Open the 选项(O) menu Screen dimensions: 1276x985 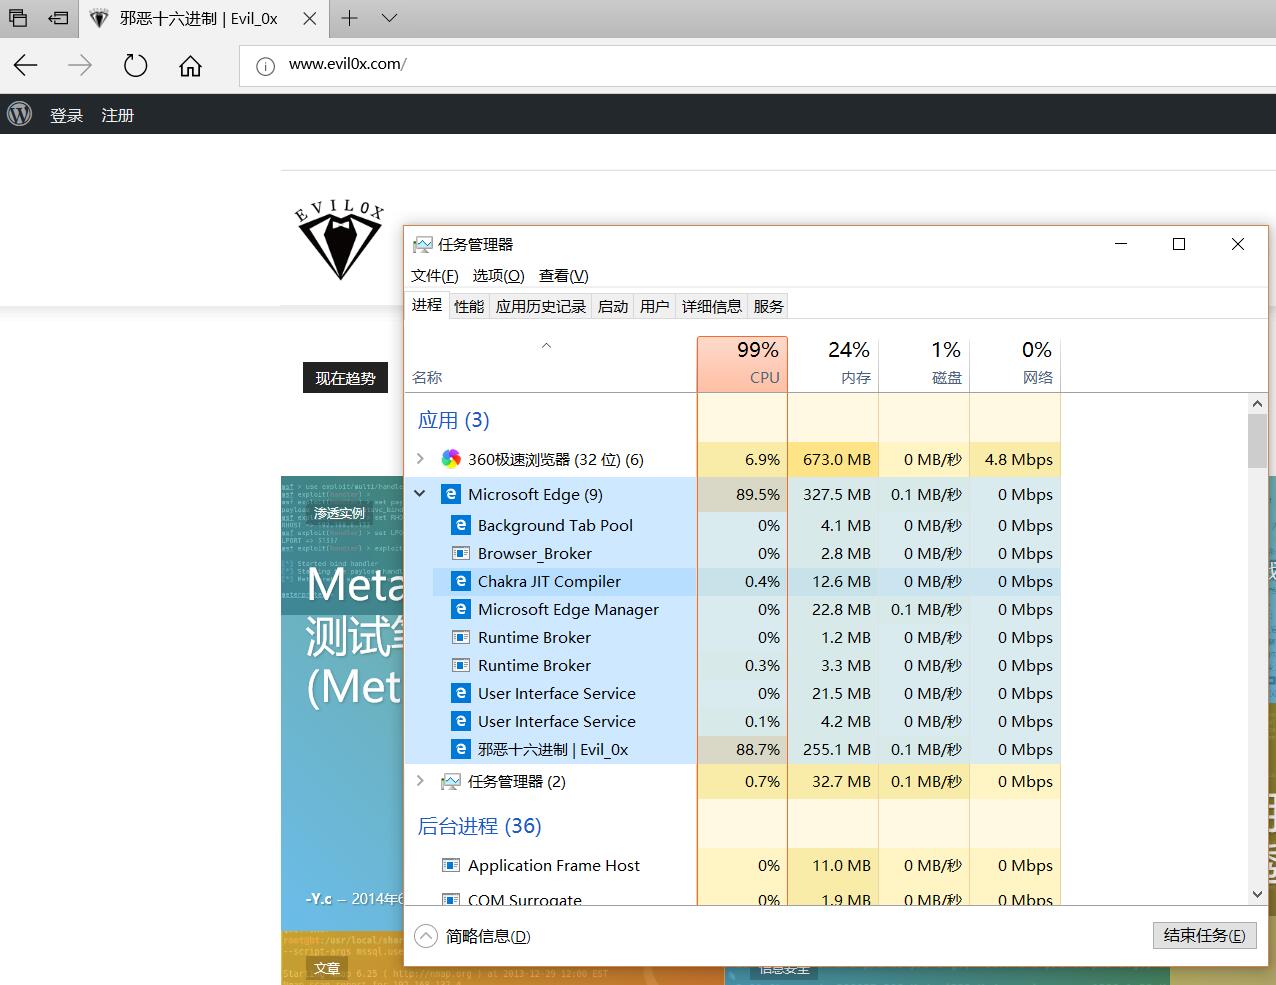click(x=498, y=276)
